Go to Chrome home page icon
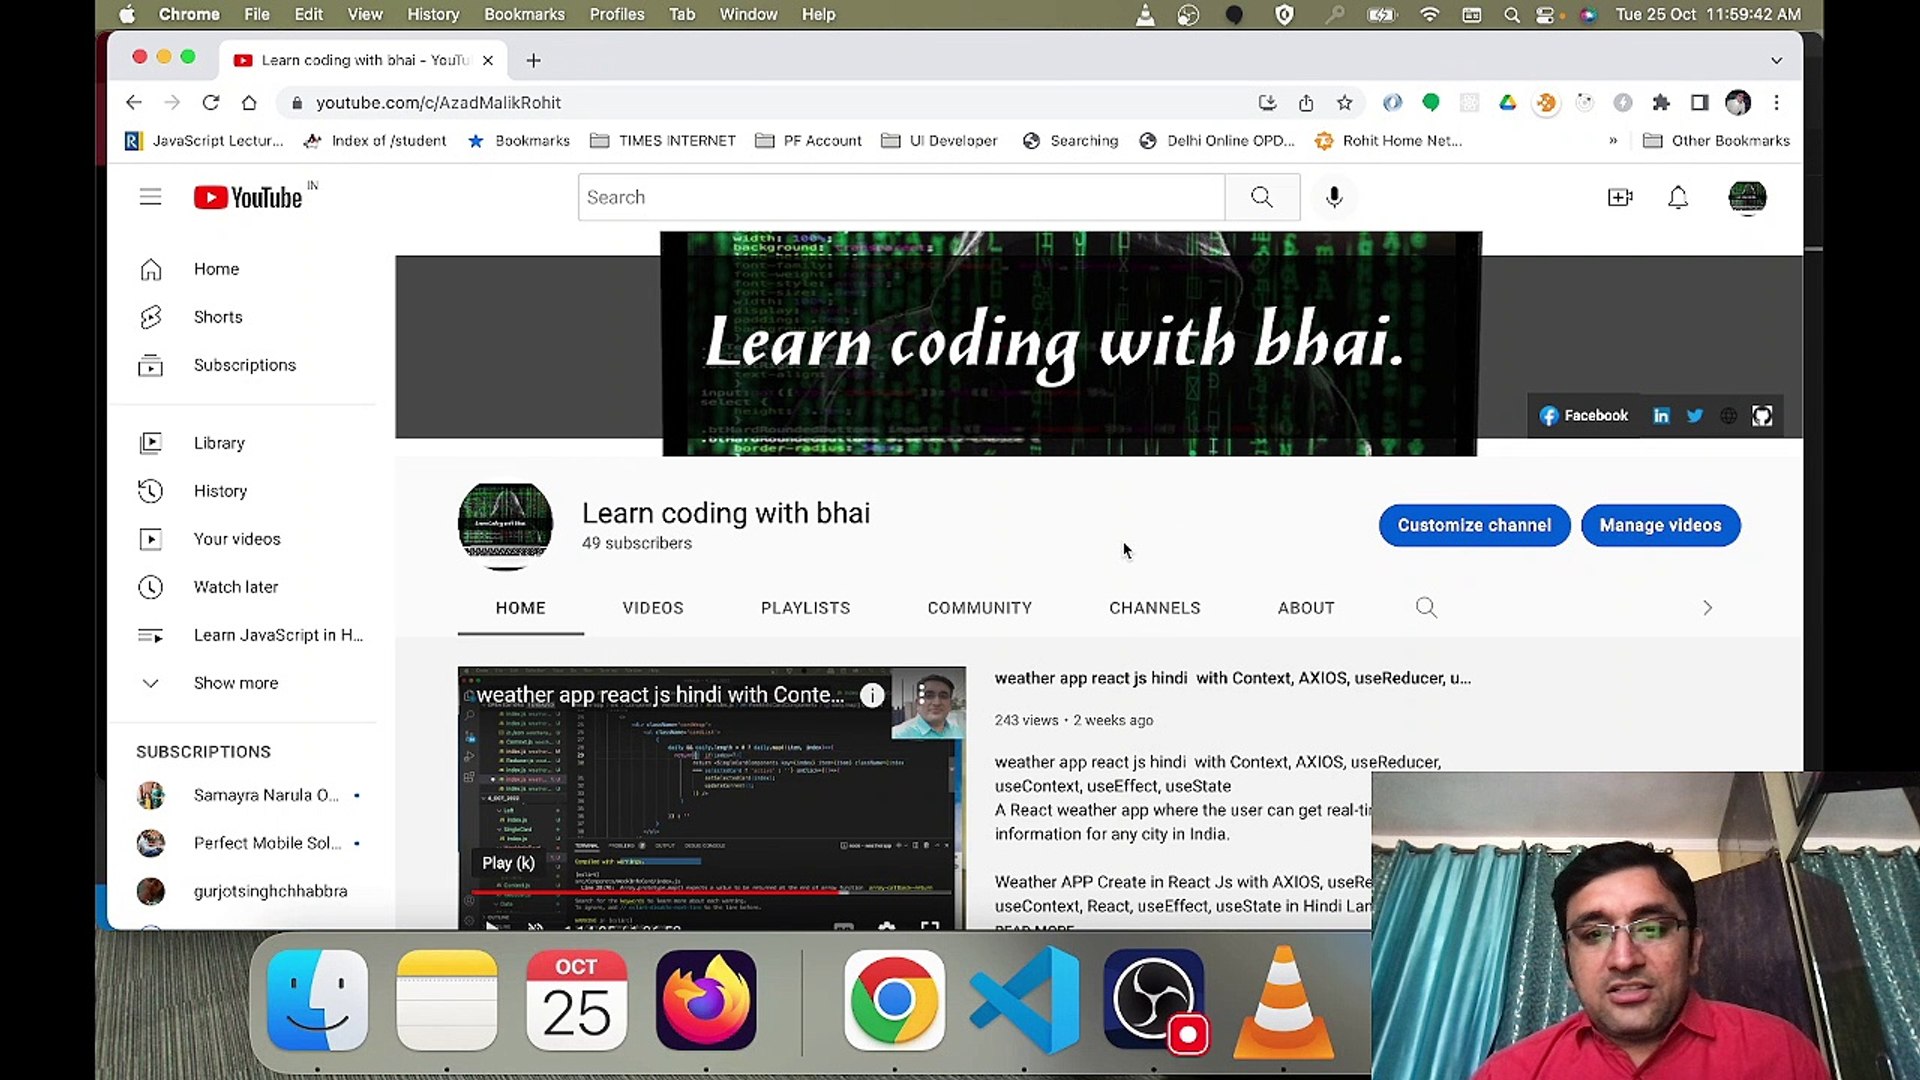Image resolution: width=1920 pixels, height=1080 pixels. tap(249, 102)
